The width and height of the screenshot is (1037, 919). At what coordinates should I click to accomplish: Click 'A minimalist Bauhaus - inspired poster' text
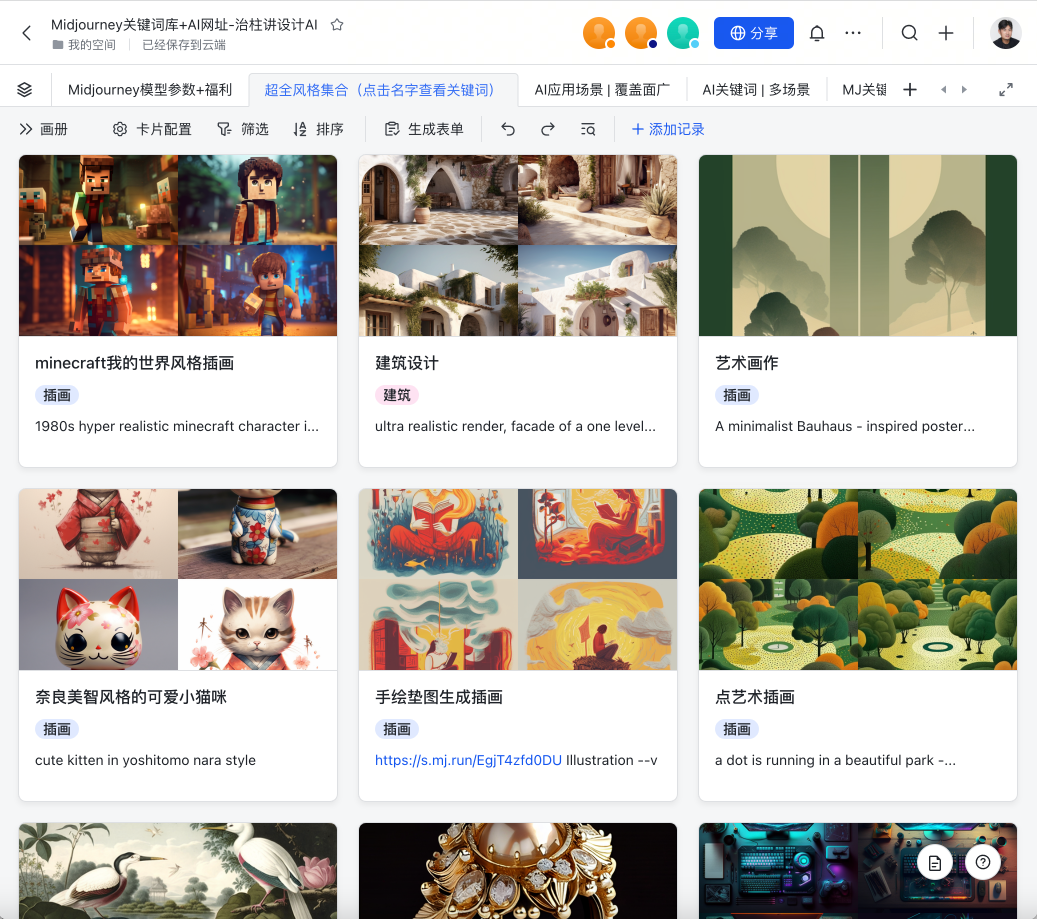(x=845, y=426)
